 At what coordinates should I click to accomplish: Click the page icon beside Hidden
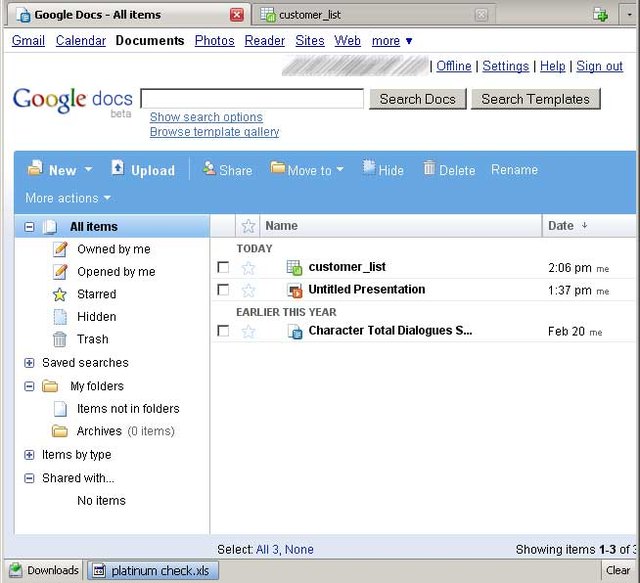[60, 317]
